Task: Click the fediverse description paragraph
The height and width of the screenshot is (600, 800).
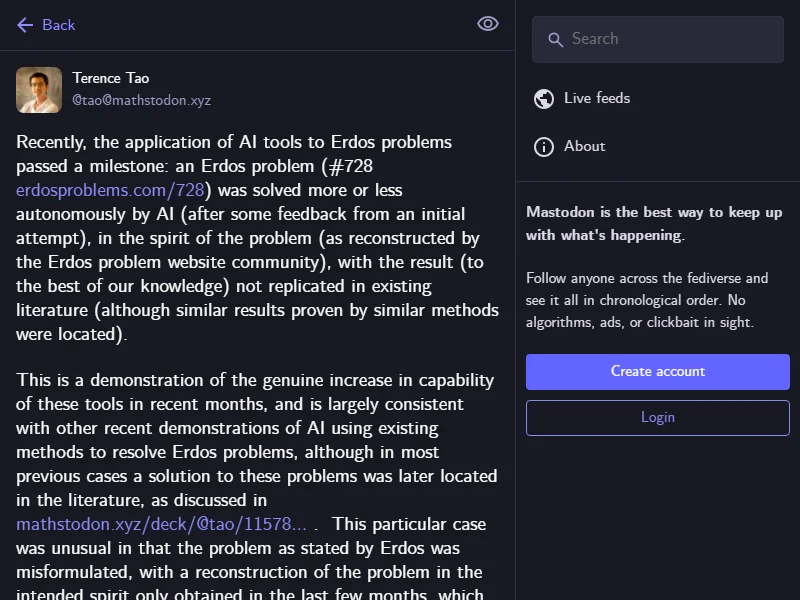Action: (x=647, y=300)
